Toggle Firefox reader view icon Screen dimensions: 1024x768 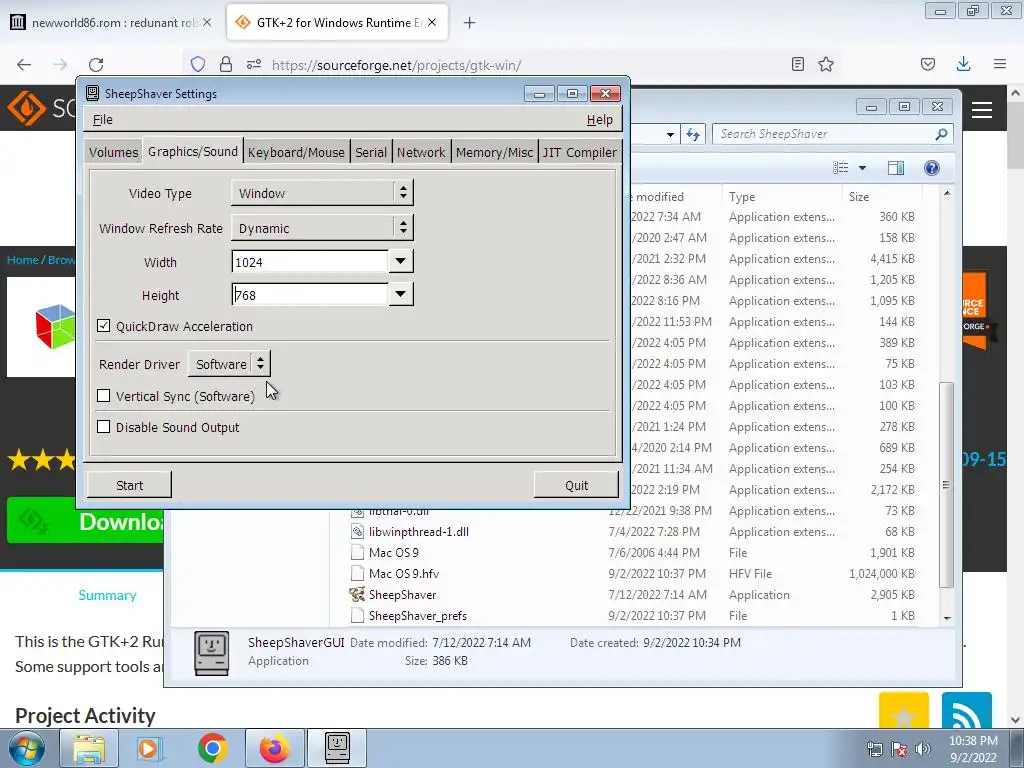[x=797, y=64]
